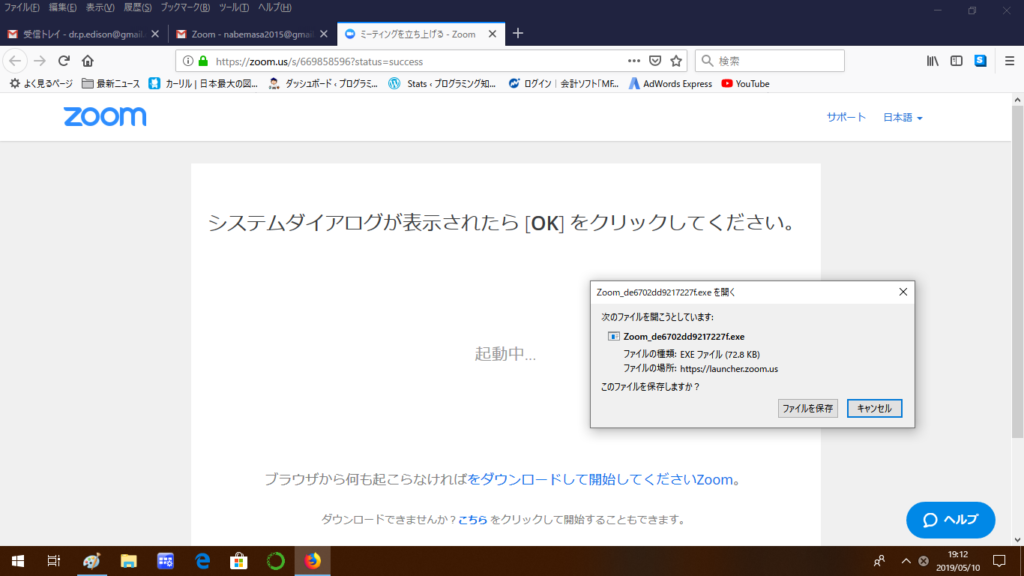Viewport: 1024px width, 576px height.
Task: Click the browser forward arrow
Action: tap(40, 61)
